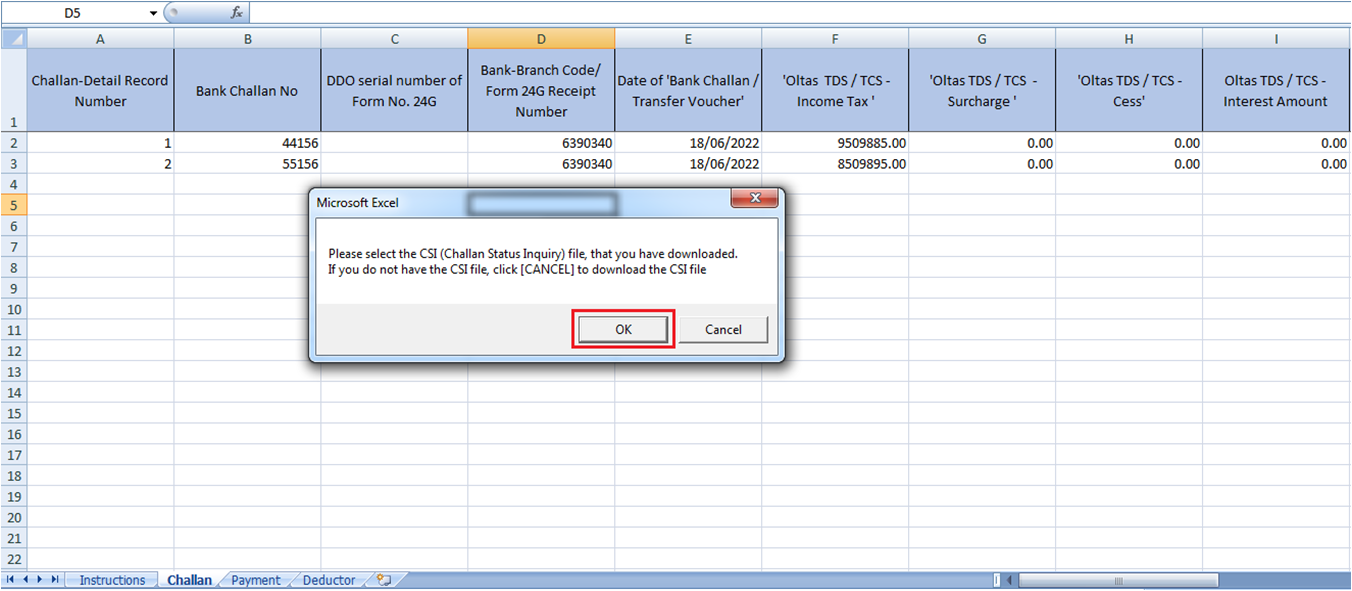
Task: Click Cancel to download the CSI file
Action: click(722, 329)
